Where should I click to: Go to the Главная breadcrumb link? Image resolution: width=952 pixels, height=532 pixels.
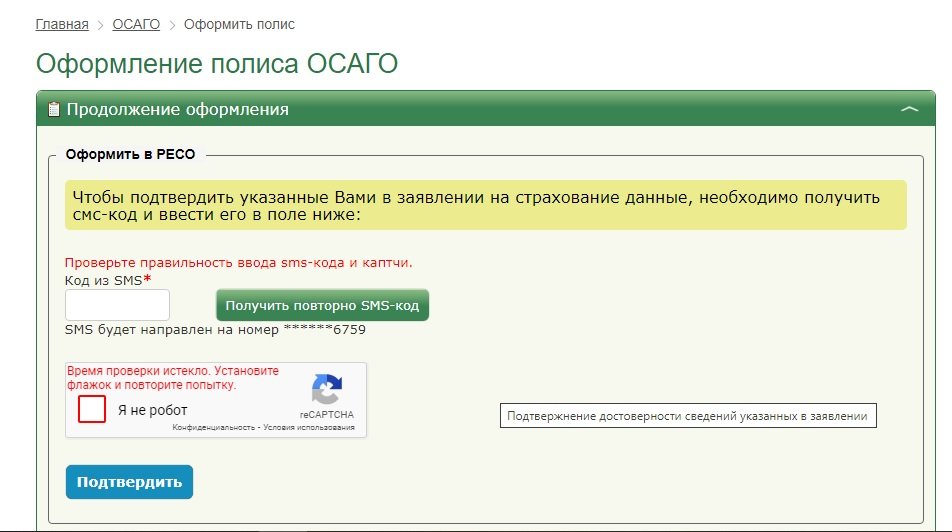pos(62,24)
